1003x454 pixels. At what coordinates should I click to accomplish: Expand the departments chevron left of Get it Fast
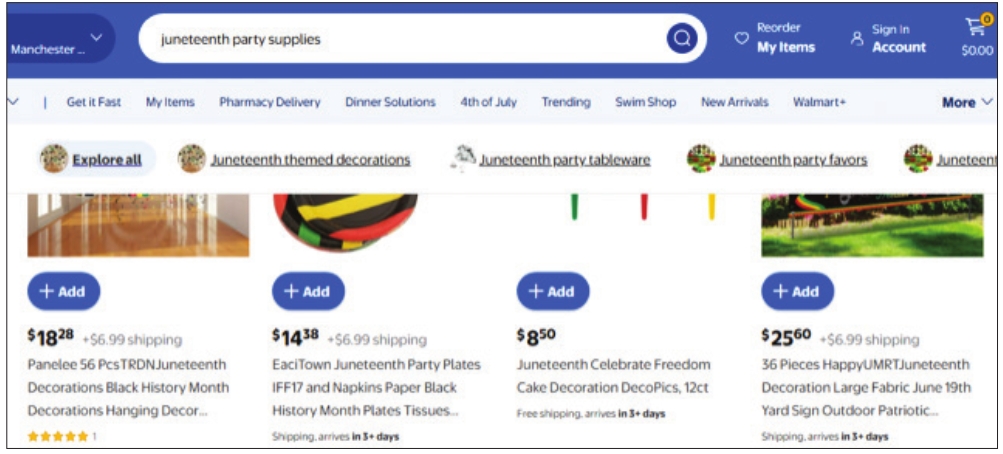[14, 102]
